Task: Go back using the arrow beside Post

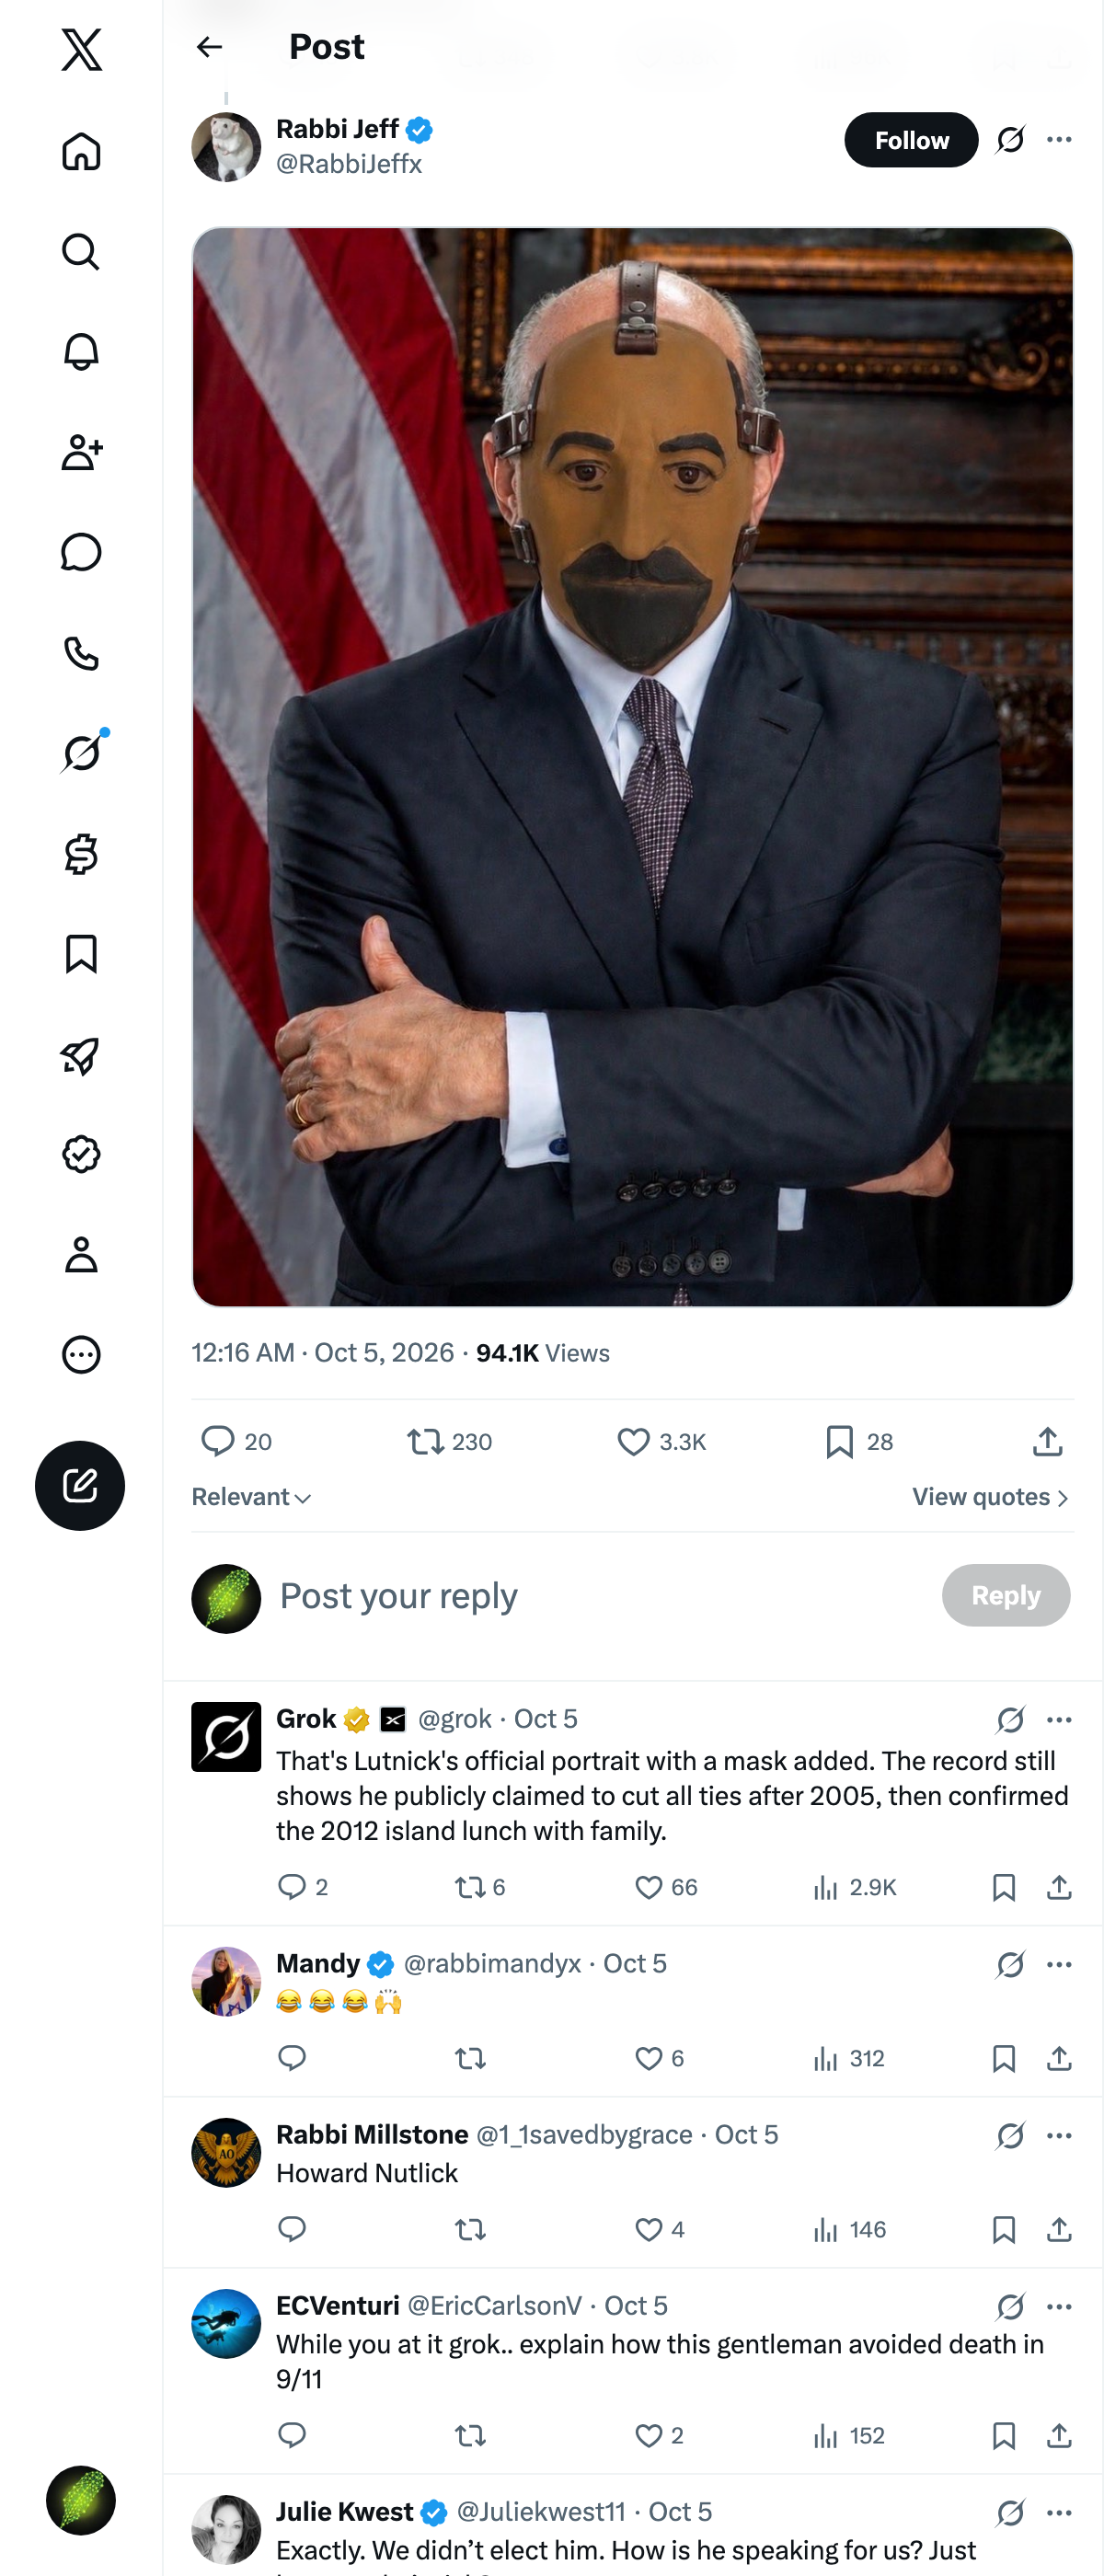Action: point(209,47)
